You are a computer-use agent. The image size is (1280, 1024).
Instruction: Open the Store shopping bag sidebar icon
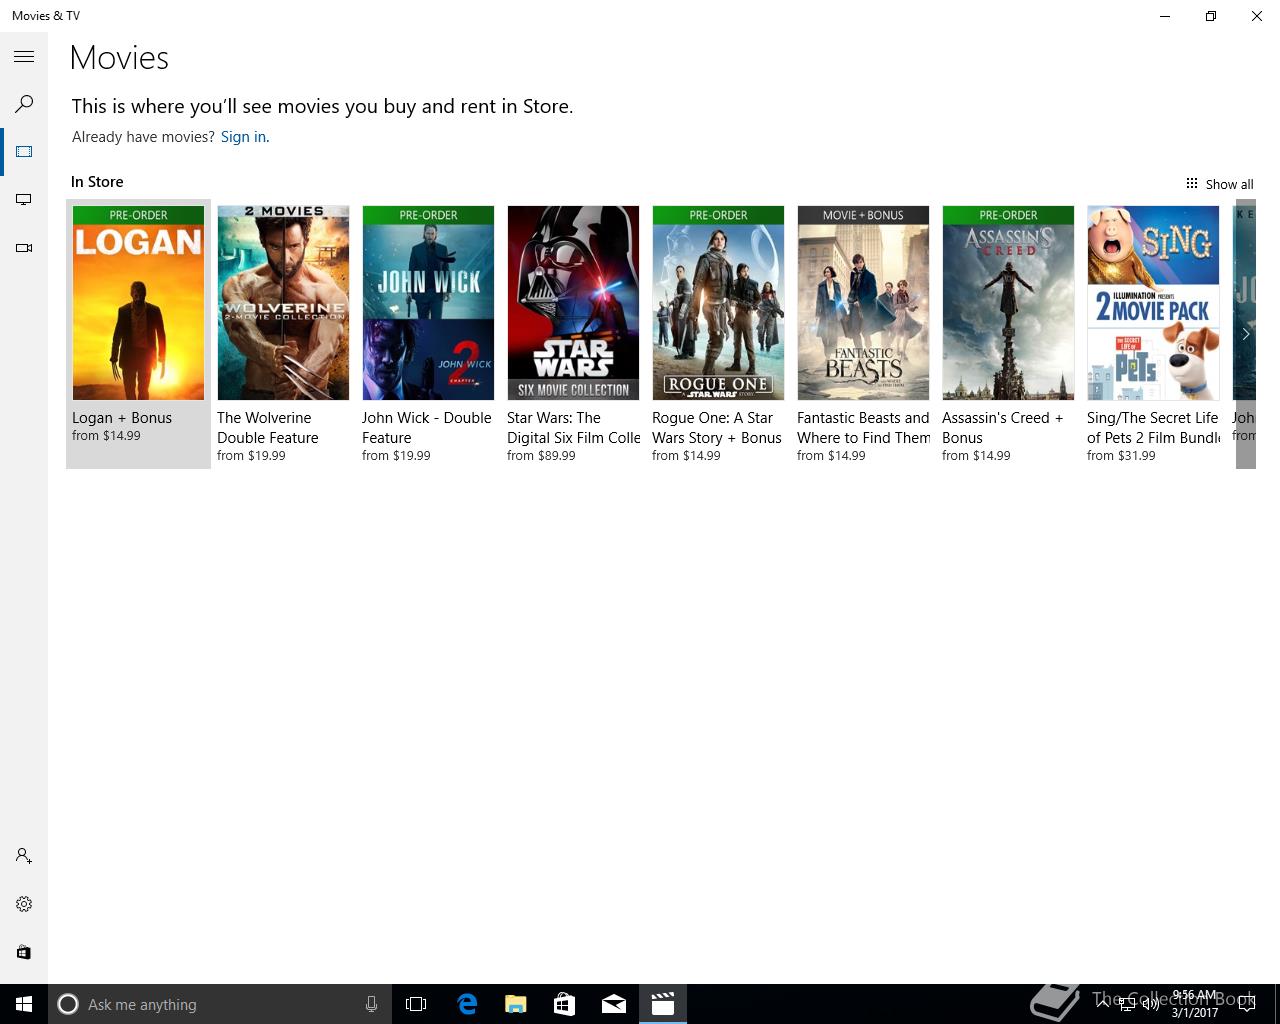point(24,952)
